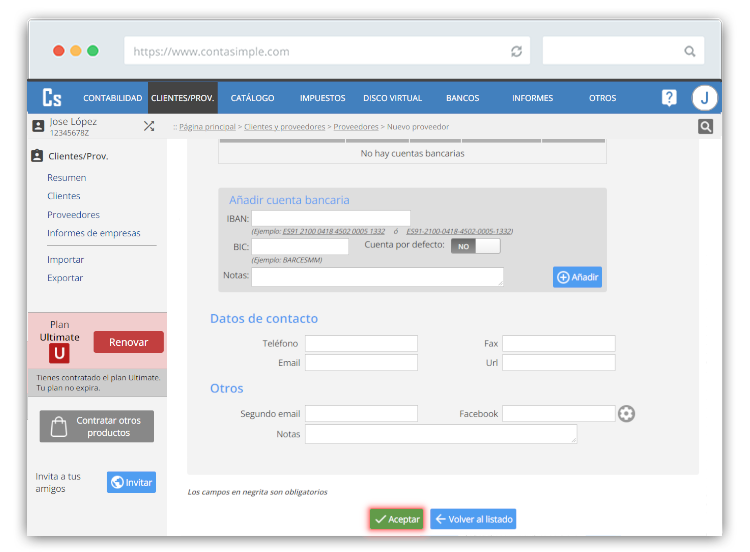Click the browser search magnifier icon
This screenshot has height=552, width=750.
coord(689,51)
